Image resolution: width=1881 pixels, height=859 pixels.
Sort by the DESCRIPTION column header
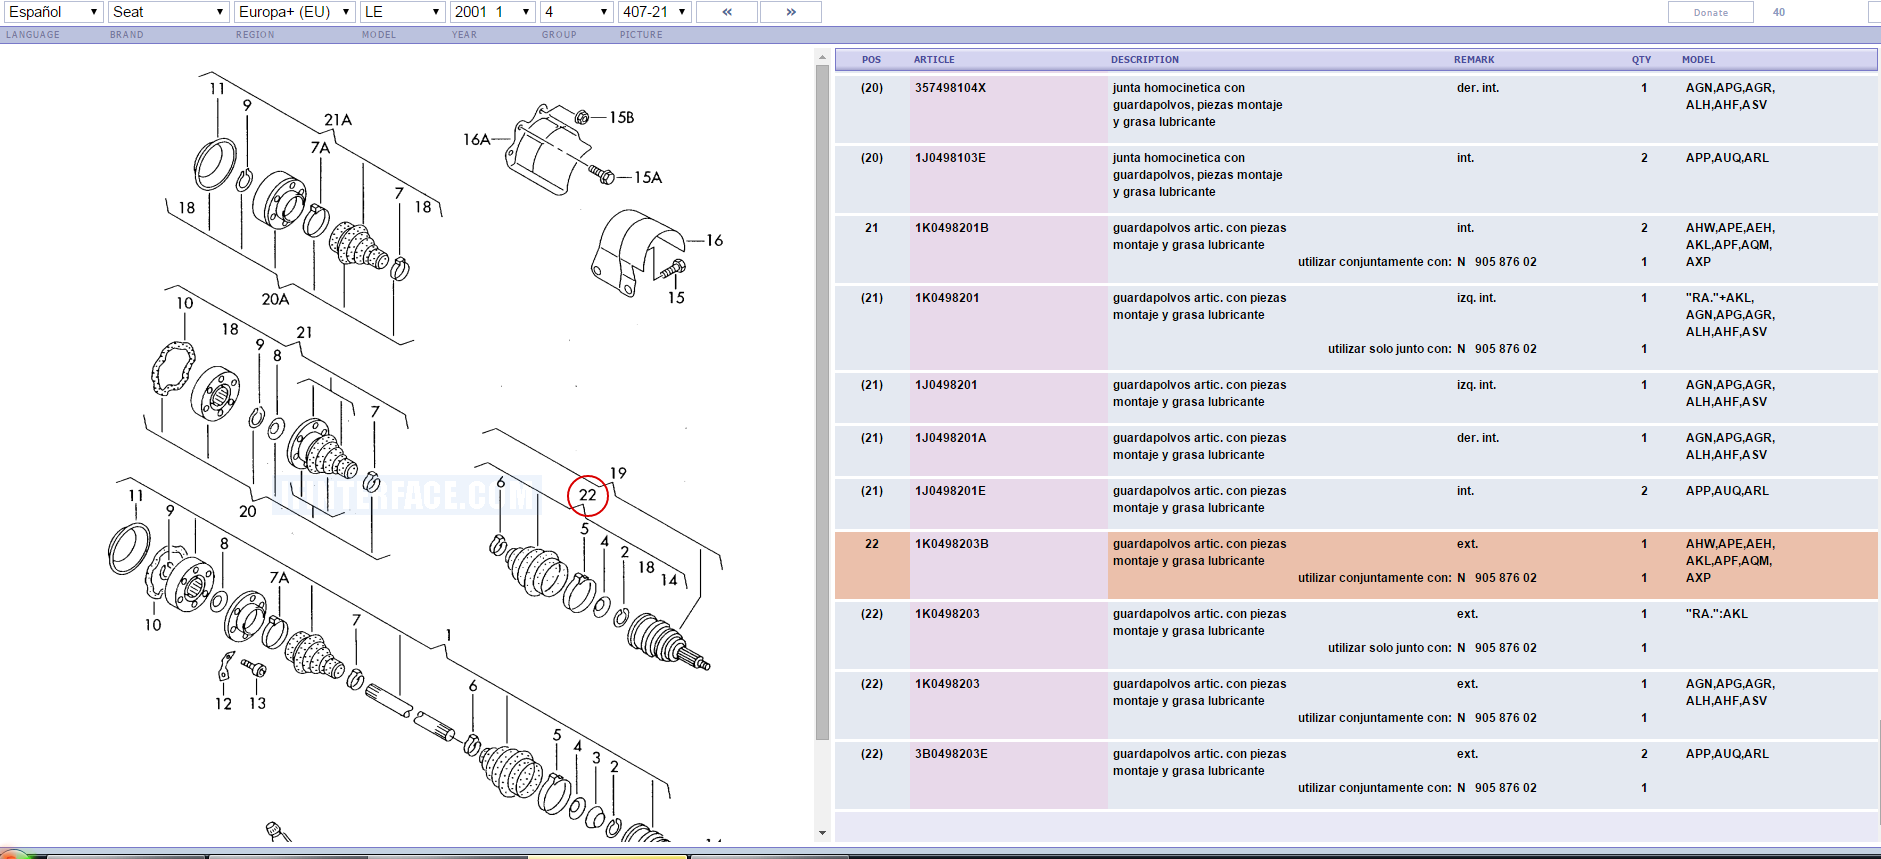[x=1145, y=60]
